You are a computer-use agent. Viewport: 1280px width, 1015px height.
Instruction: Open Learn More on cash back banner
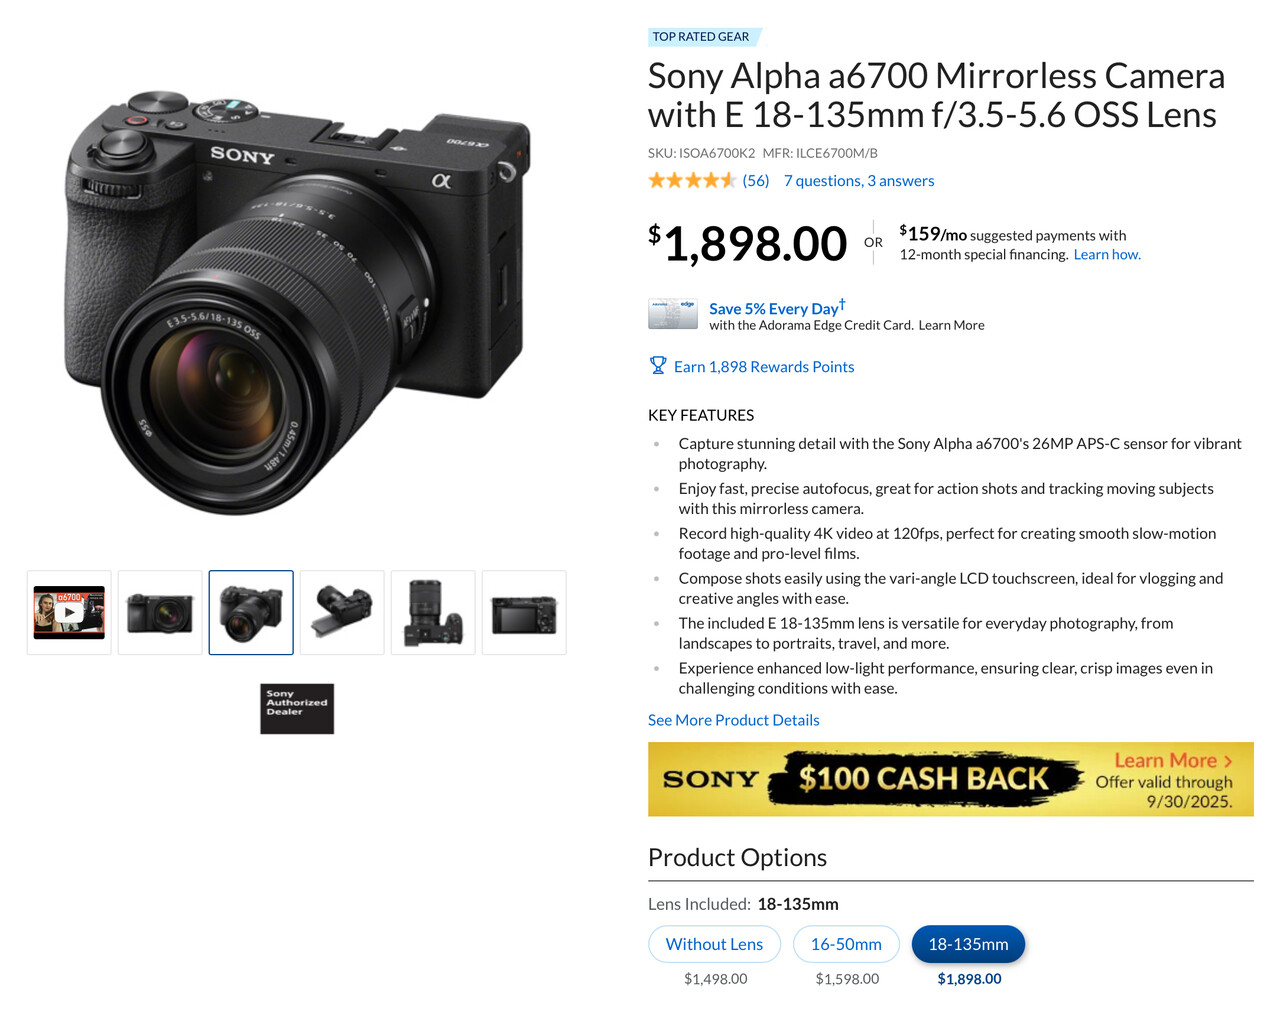click(1173, 761)
